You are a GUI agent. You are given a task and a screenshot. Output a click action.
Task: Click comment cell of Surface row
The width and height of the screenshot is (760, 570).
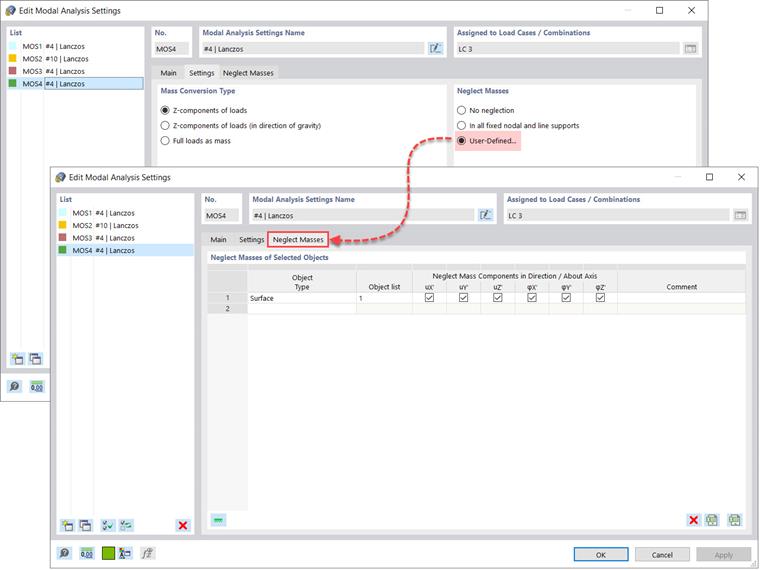(681, 298)
